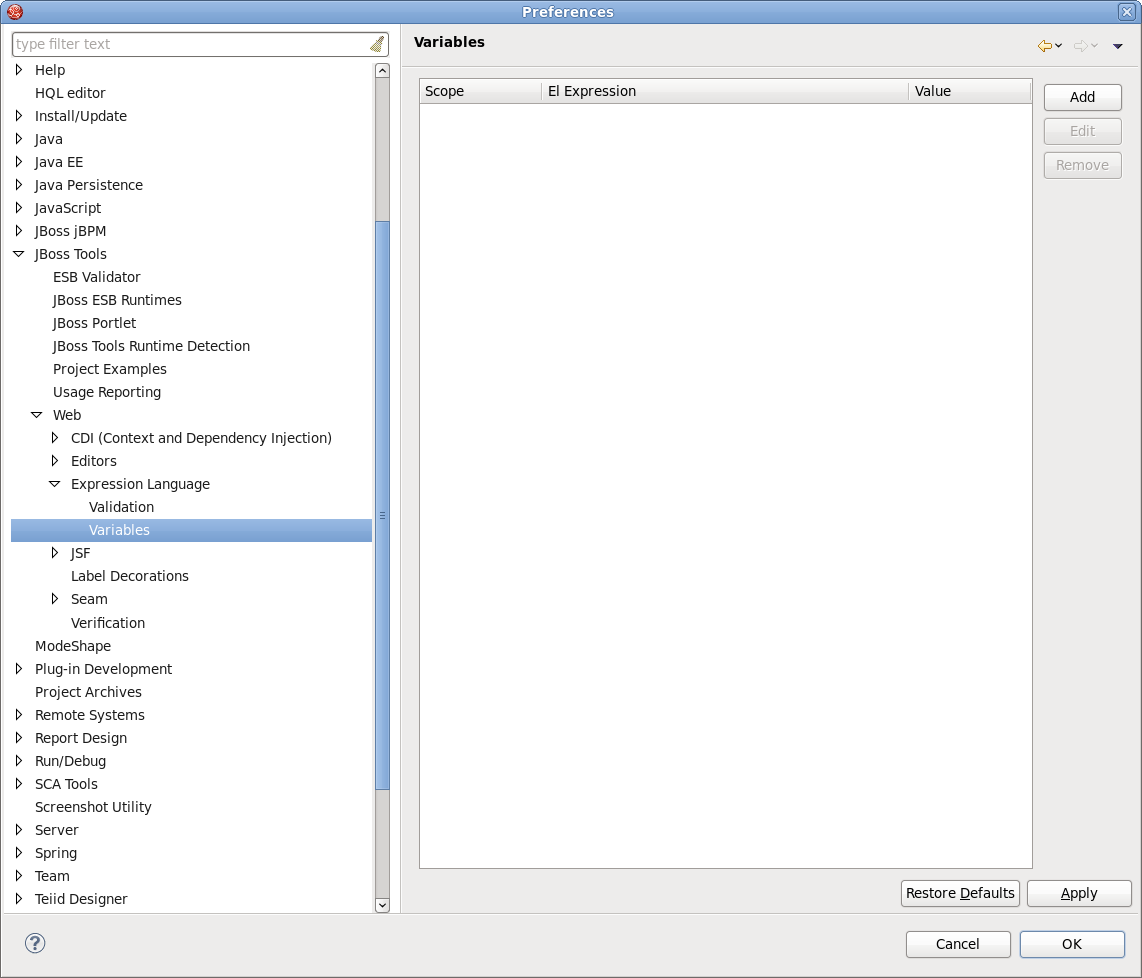Click the Add variable button
The image size is (1142, 978).
tap(1082, 97)
